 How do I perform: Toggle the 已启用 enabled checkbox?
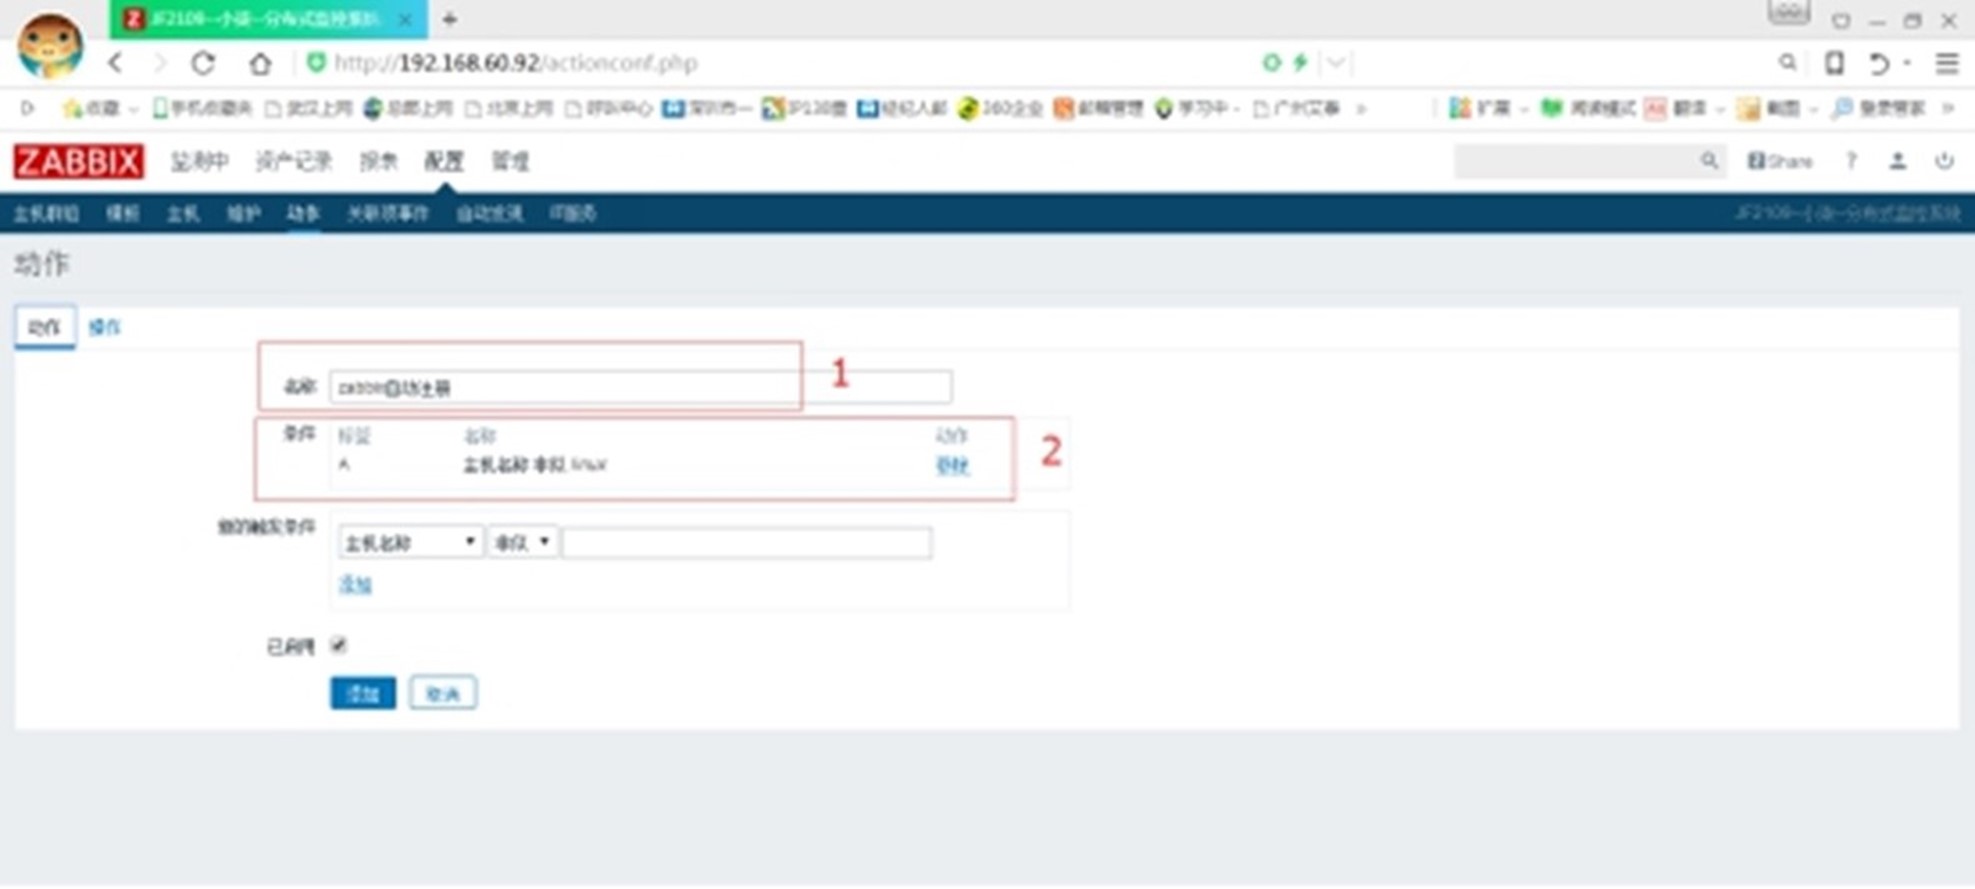(339, 645)
